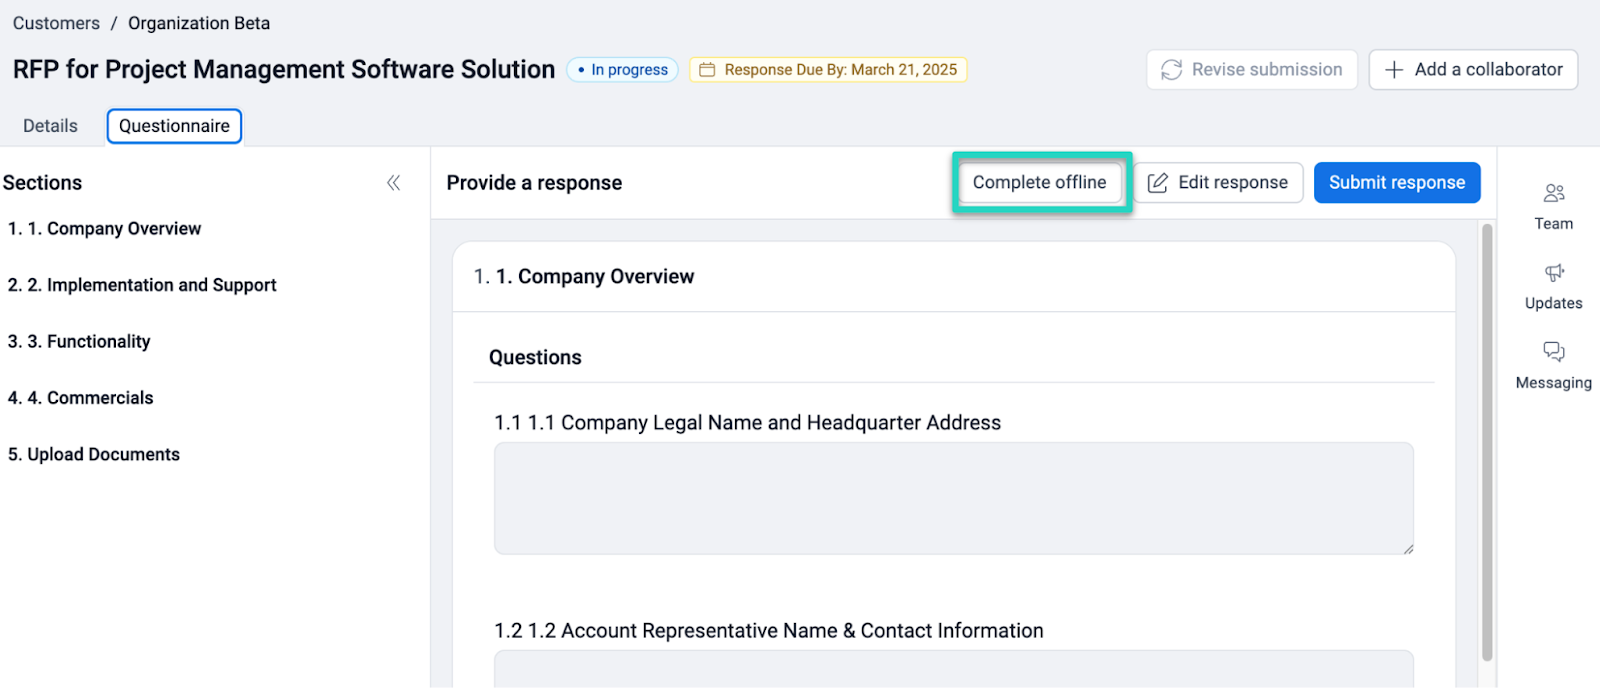Select the Questionnaire tab
This screenshot has width=1600, height=688.
pos(174,126)
